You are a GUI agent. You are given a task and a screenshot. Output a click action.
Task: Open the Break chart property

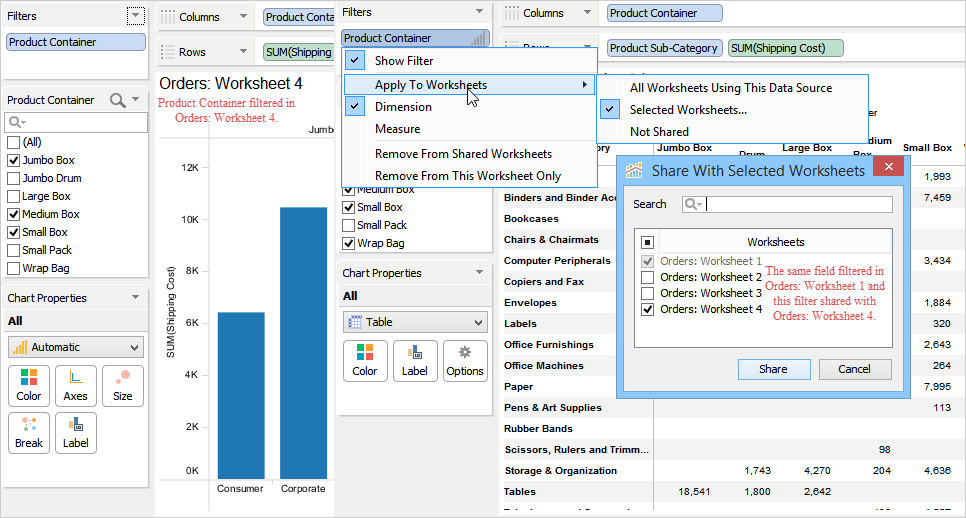tap(28, 432)
